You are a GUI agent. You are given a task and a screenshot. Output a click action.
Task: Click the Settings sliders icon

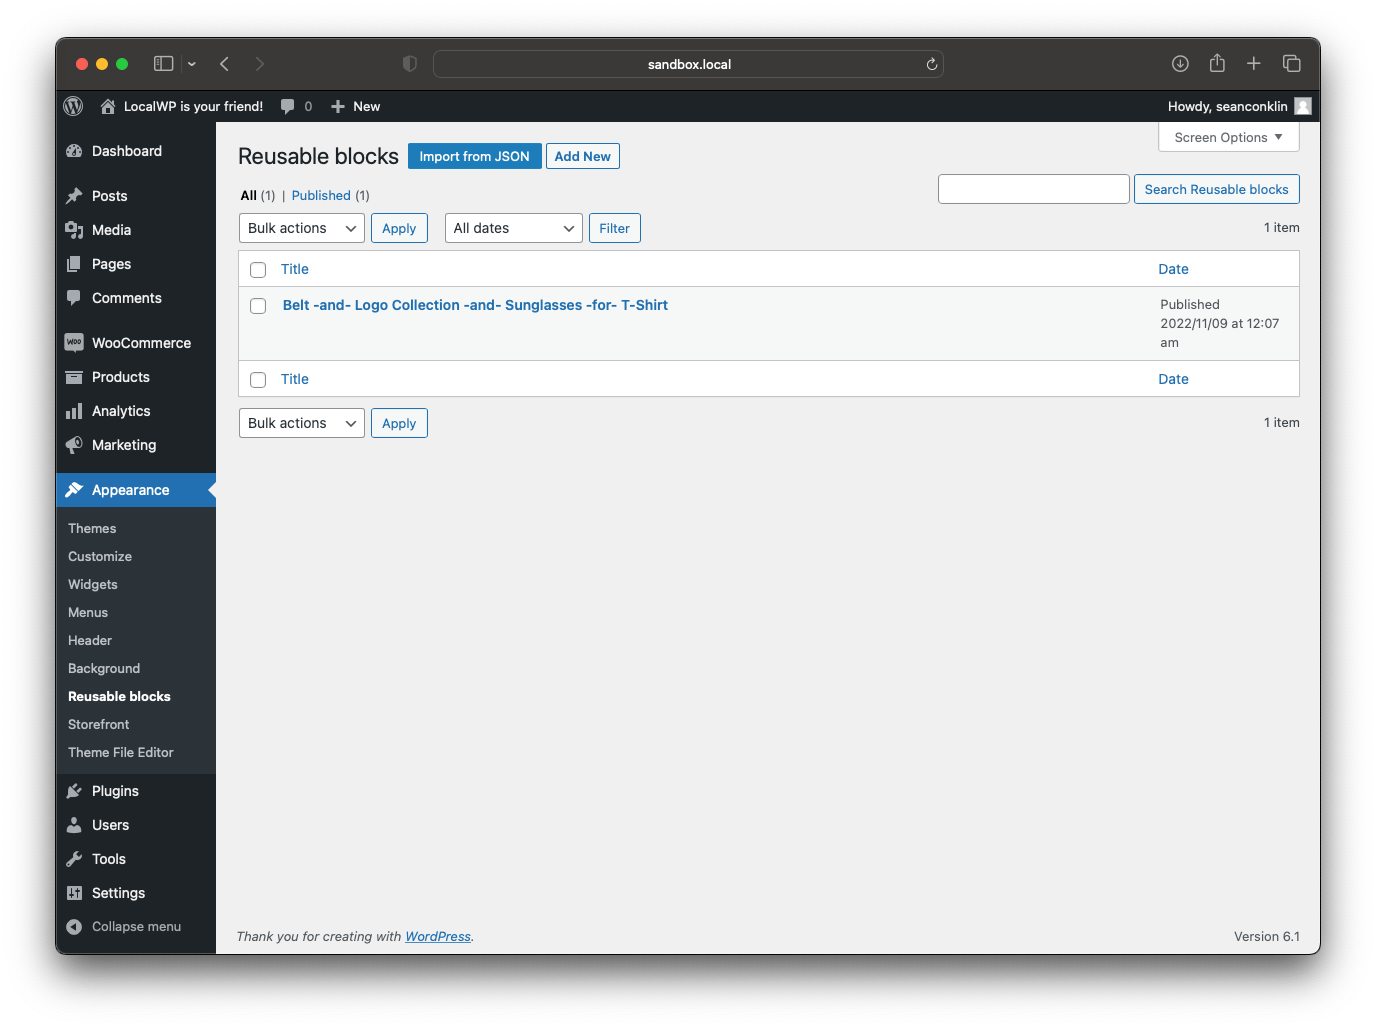(x=74, y=893)
